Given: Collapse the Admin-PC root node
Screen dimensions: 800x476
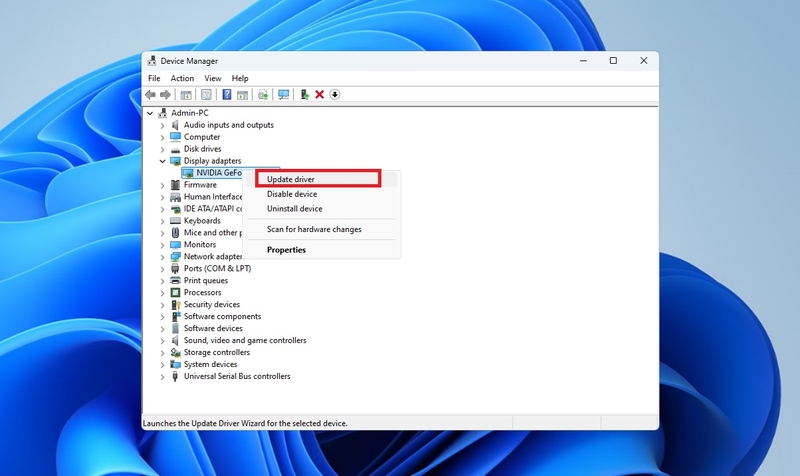Looking at the screenshot, I should [x=150, y=113].
